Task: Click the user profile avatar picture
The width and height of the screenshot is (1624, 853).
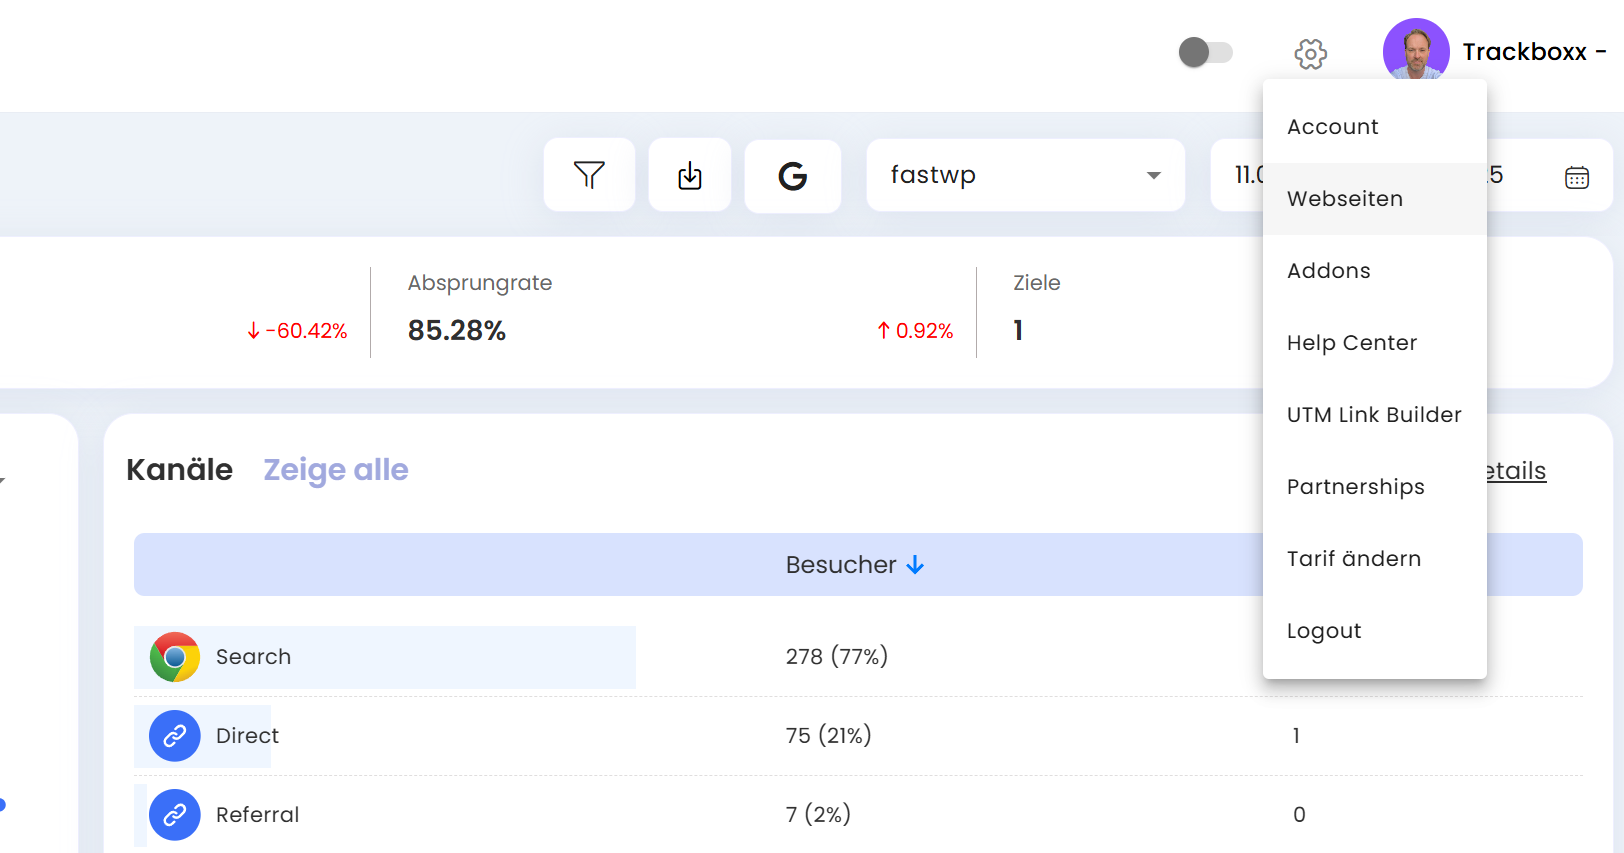Action: pos(1415,50)
